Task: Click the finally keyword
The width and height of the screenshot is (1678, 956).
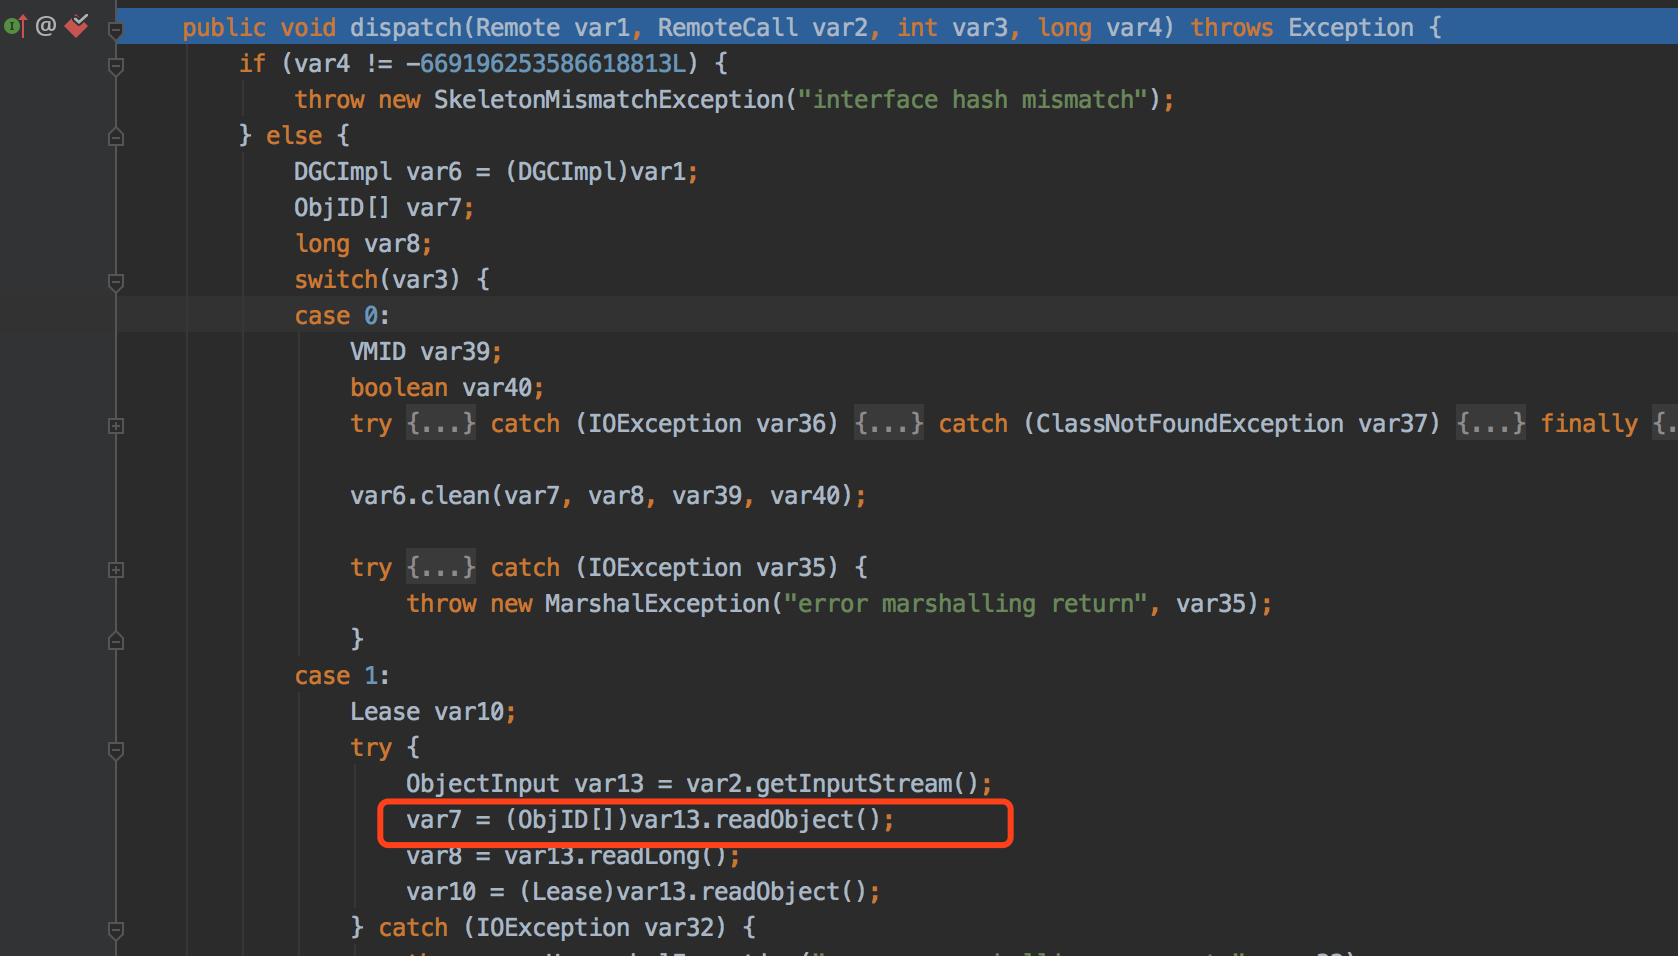Action: pyautogui.click(x=1589, y=423)
